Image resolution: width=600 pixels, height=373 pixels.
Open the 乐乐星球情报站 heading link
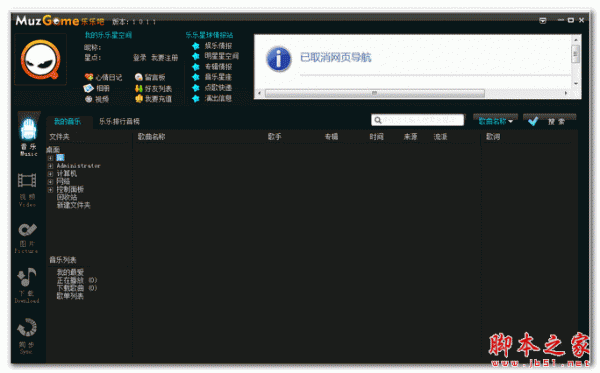click(209, 35)
